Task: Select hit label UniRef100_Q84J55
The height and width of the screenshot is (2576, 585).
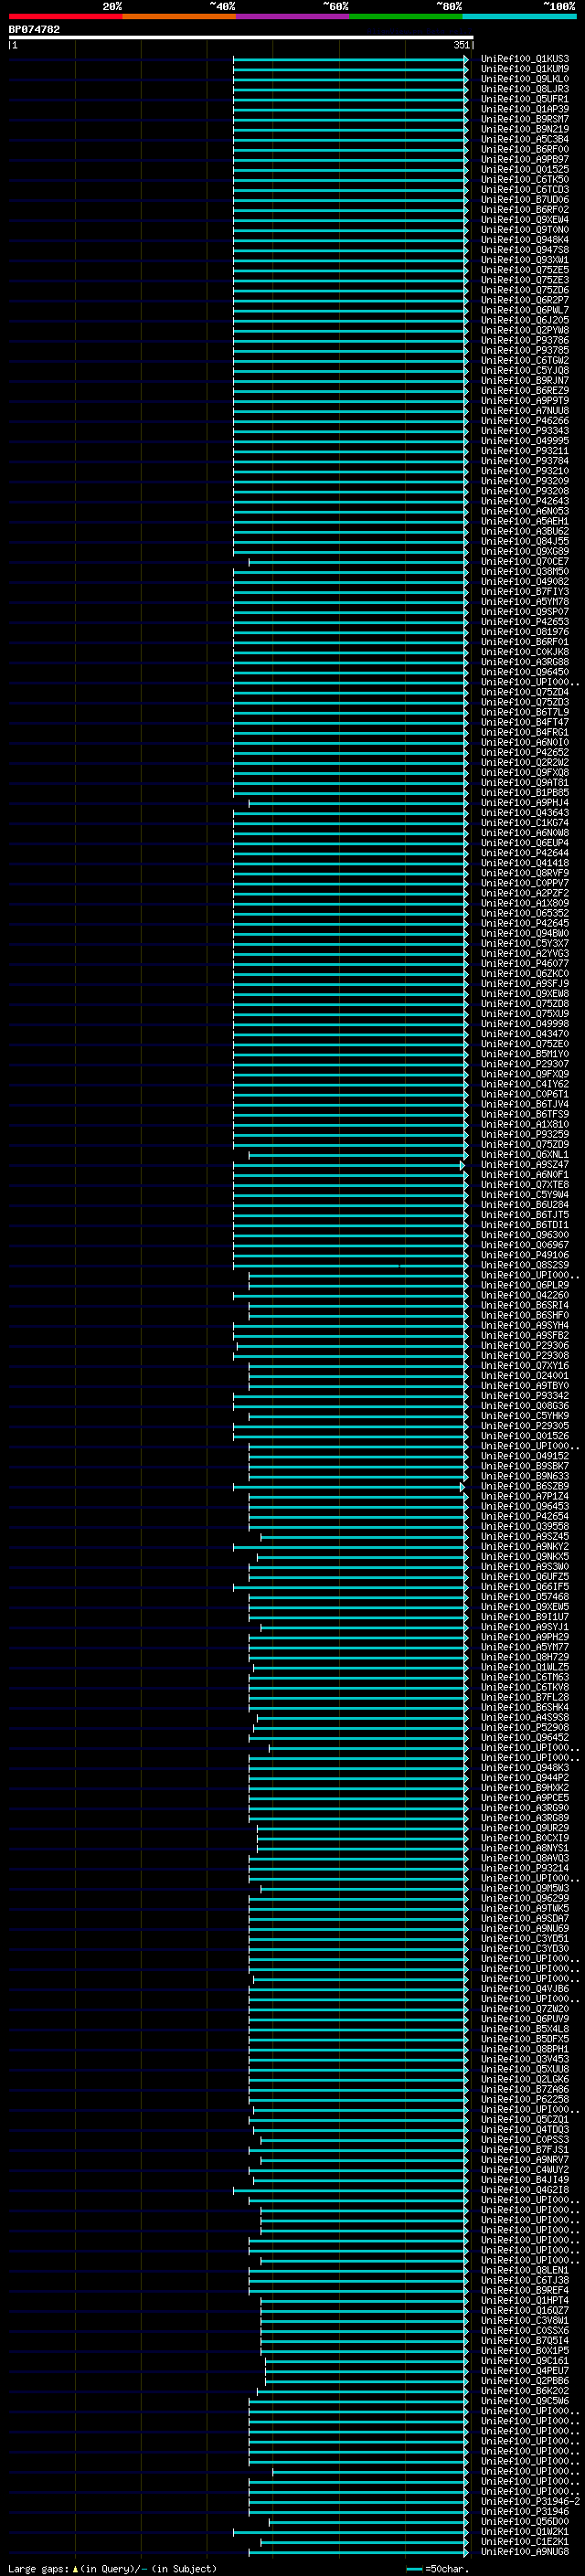Action: click(x=525, y=541)
